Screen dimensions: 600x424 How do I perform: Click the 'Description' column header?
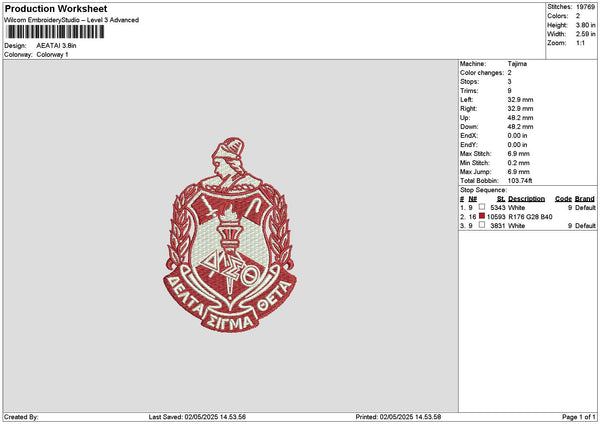pos(527,199)
